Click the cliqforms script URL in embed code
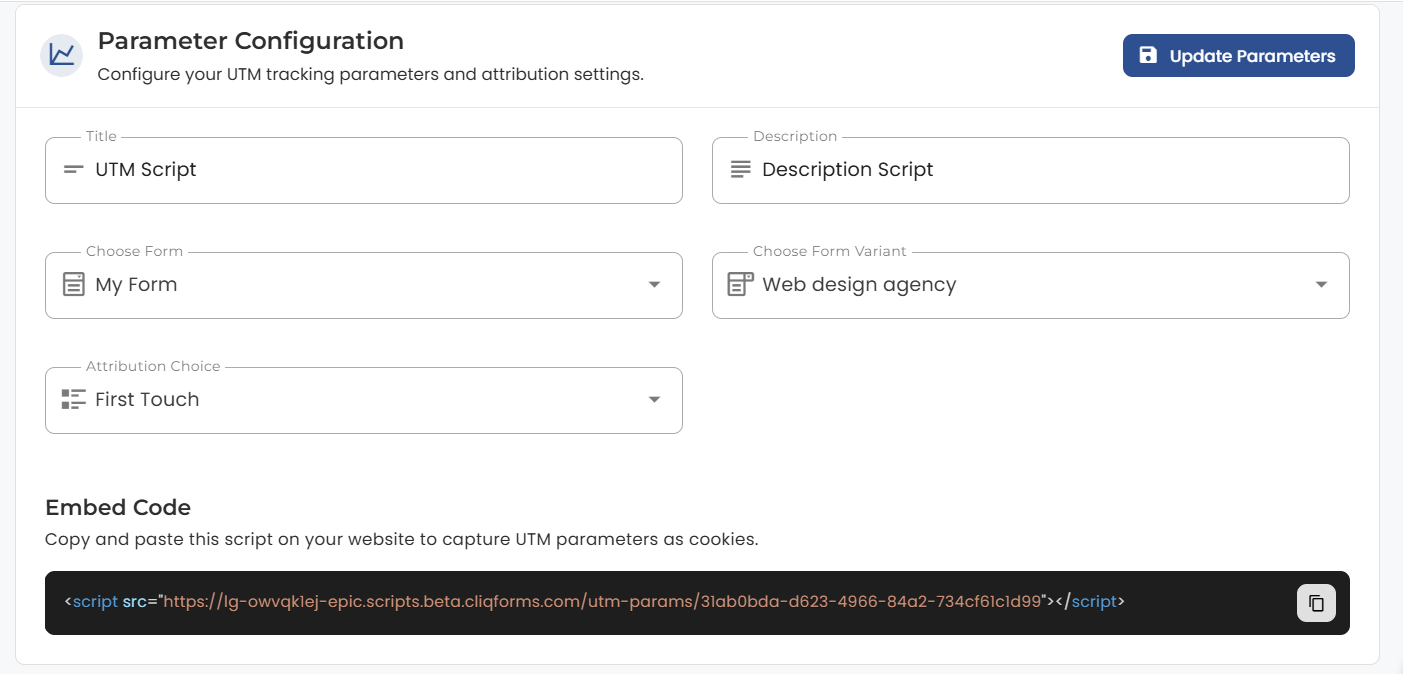The height and width of the screenshot is (674, 1403). pyautogui.click(x=602, y=602)
